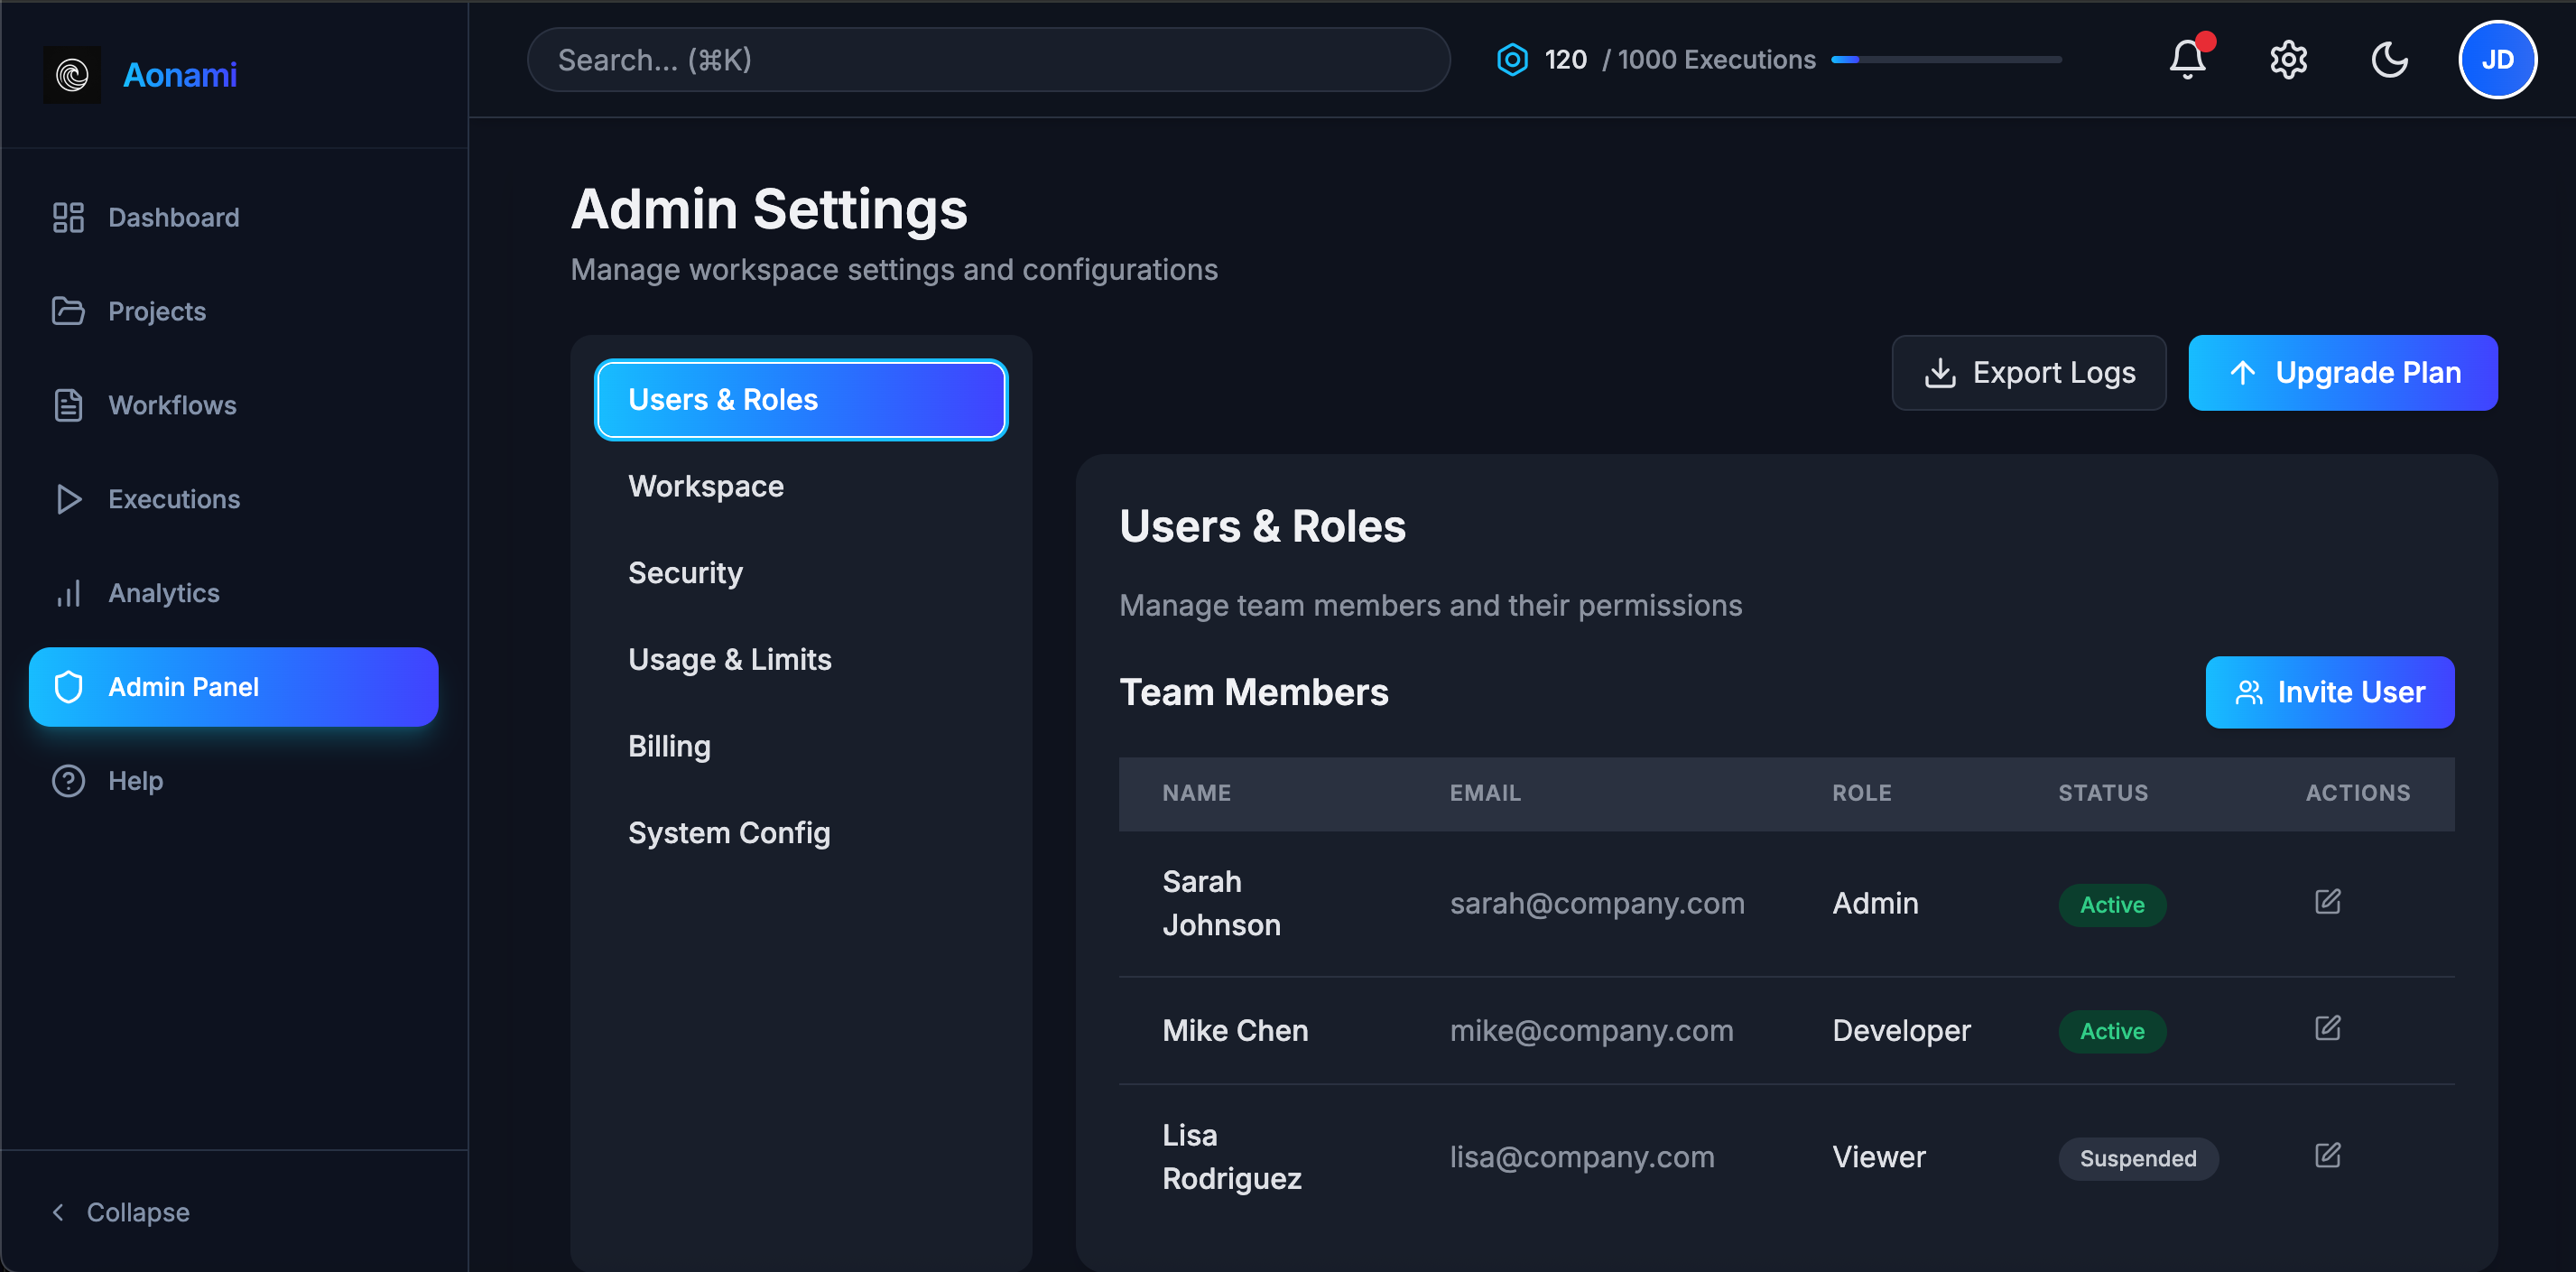Click the ACTIONS column header
Image resolution: width=2576 pixels, height=1272 pixels.
click(x=2357, y=793)
